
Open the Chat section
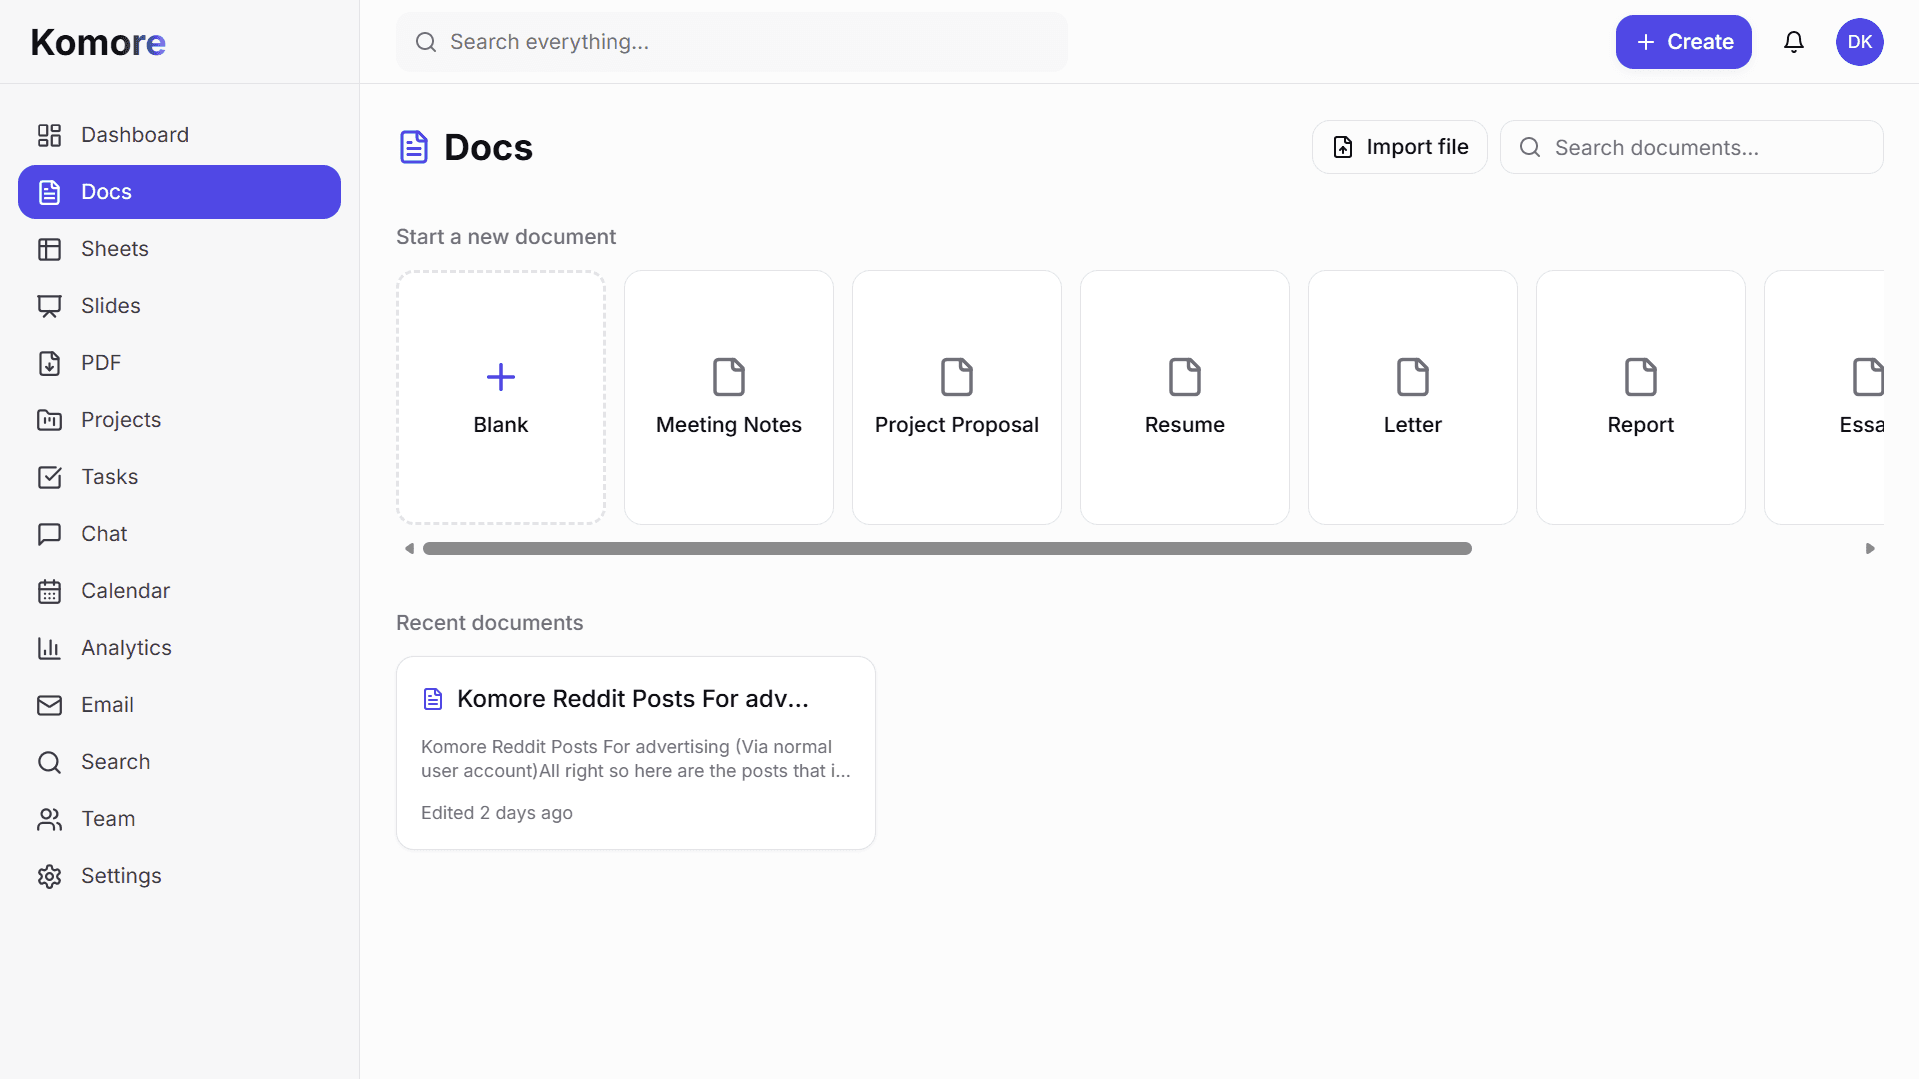(x=103, y=533)
